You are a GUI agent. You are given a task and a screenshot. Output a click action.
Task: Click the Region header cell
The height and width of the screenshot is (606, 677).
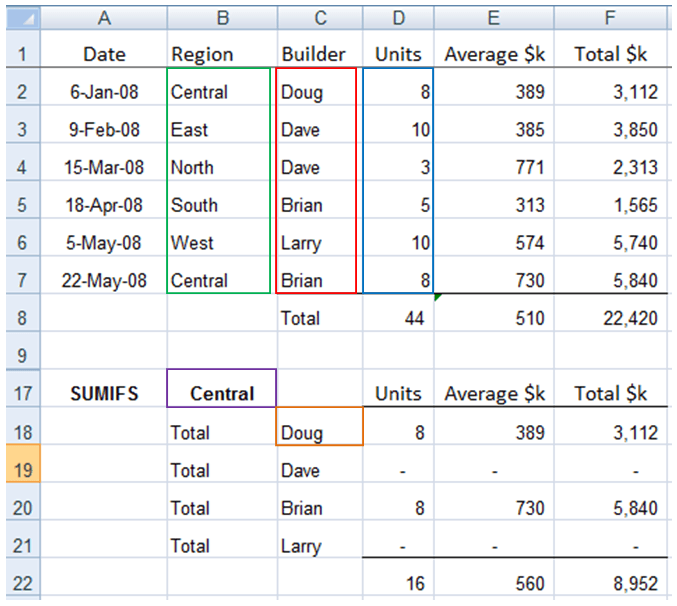(x=222, y=48)
